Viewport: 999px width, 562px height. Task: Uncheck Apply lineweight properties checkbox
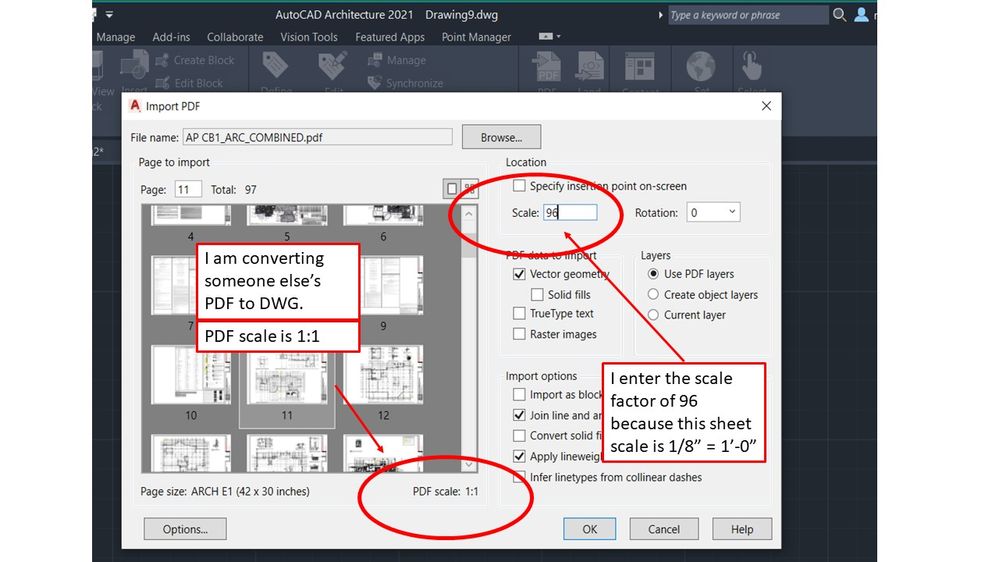519,456
